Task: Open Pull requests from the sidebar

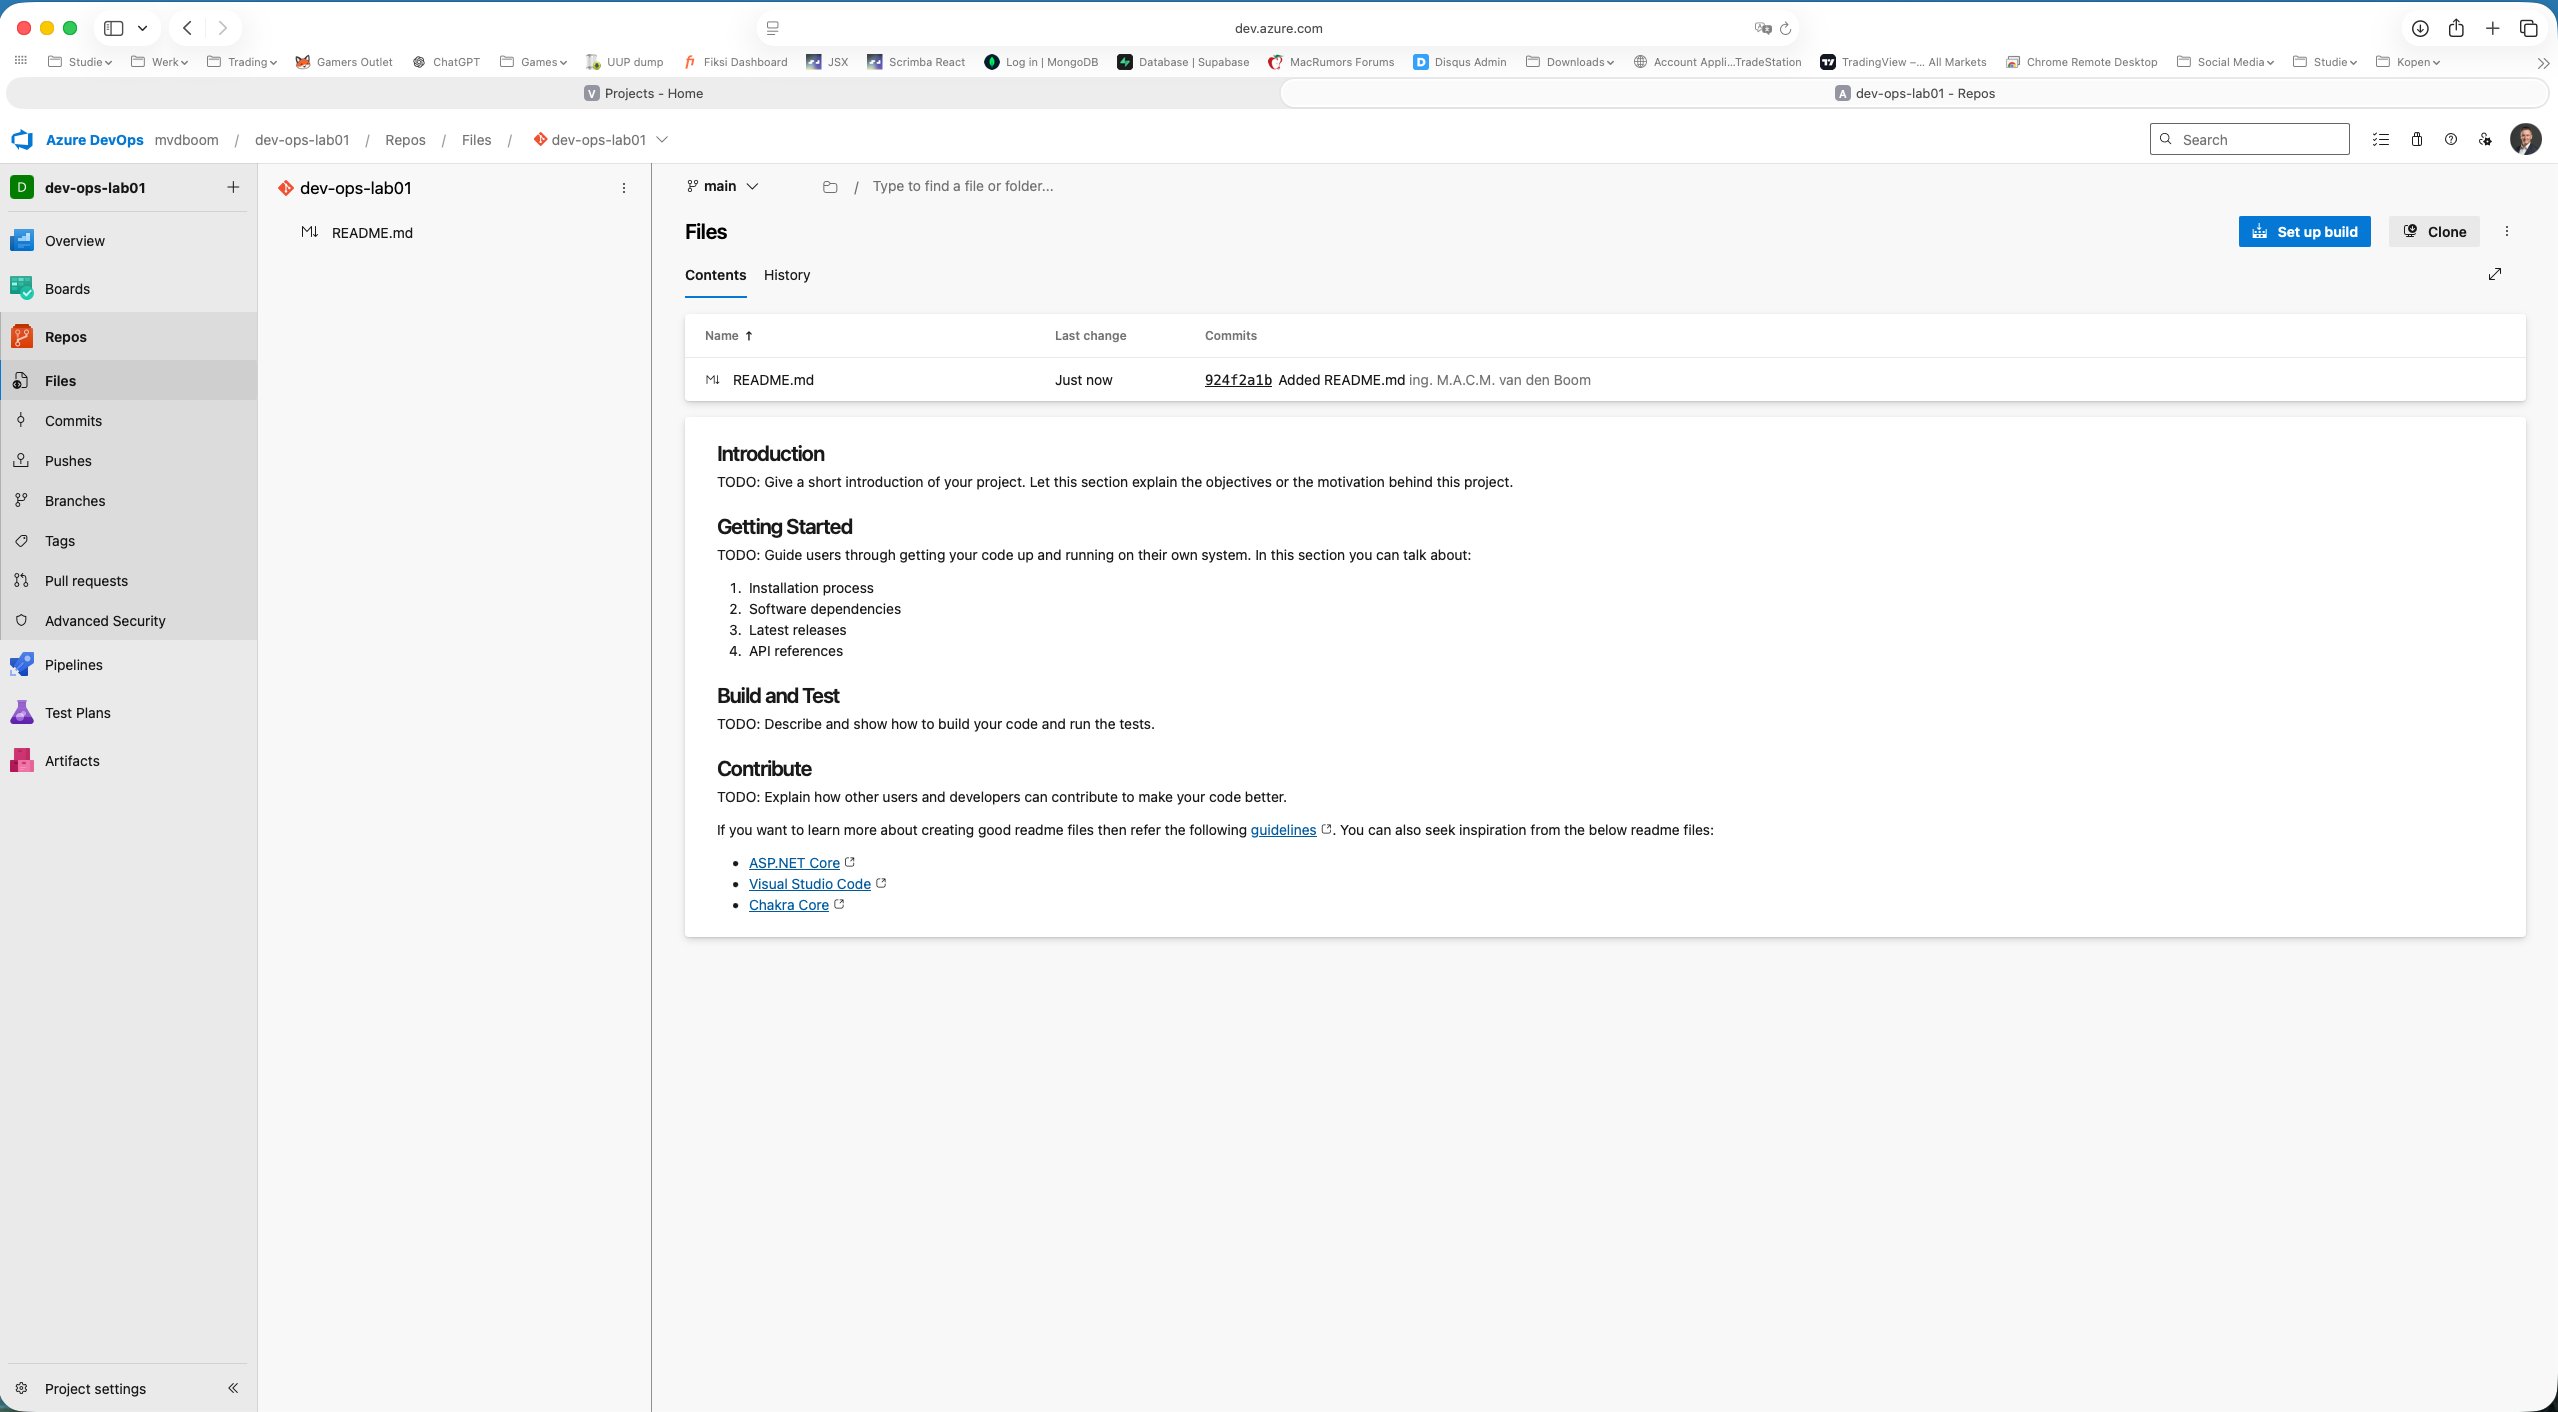Action: click(x=85, y=580)
